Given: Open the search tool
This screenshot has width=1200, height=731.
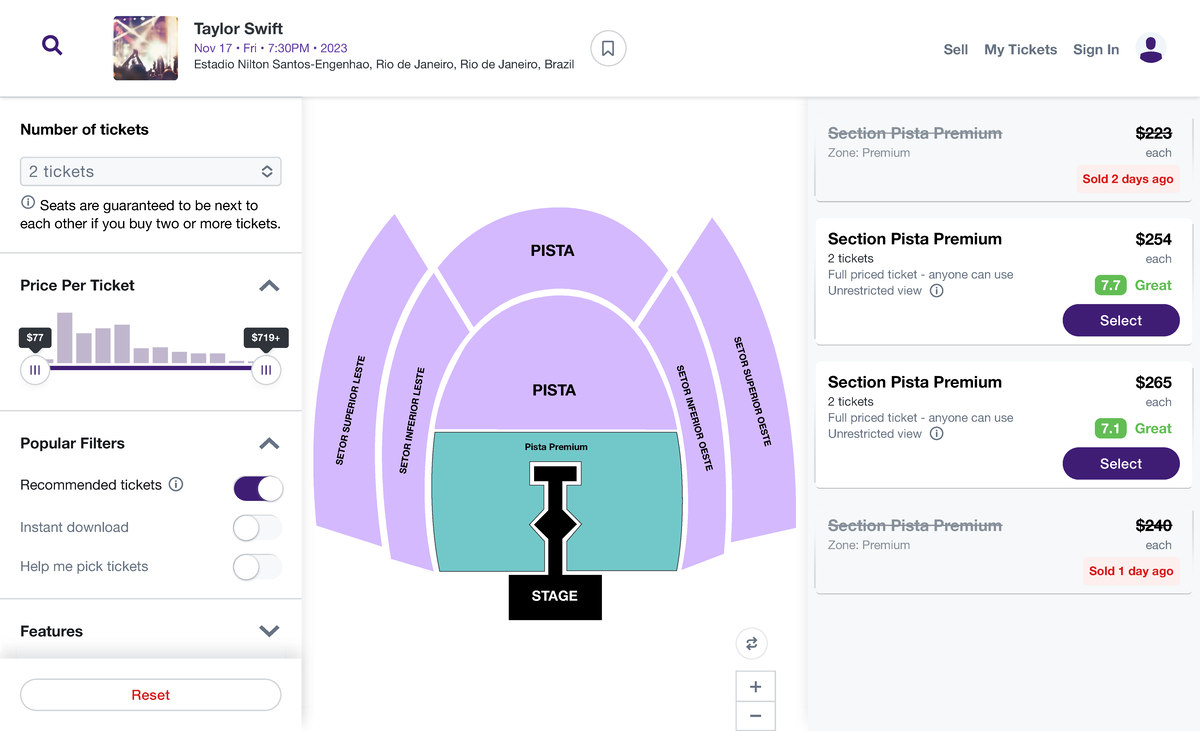Looking at the screenshot, I should [51, 45].
